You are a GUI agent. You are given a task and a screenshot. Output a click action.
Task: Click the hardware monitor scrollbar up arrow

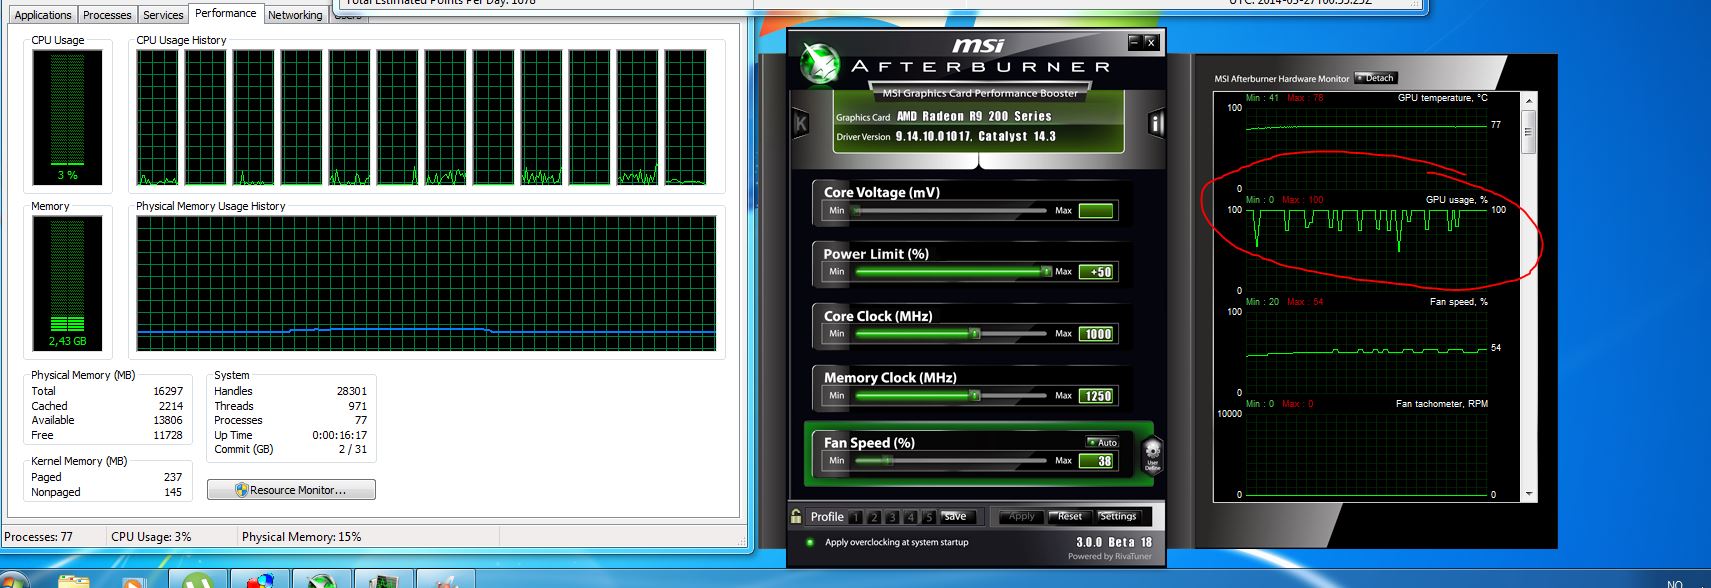pyautogui.click(x=1528, y=101)
